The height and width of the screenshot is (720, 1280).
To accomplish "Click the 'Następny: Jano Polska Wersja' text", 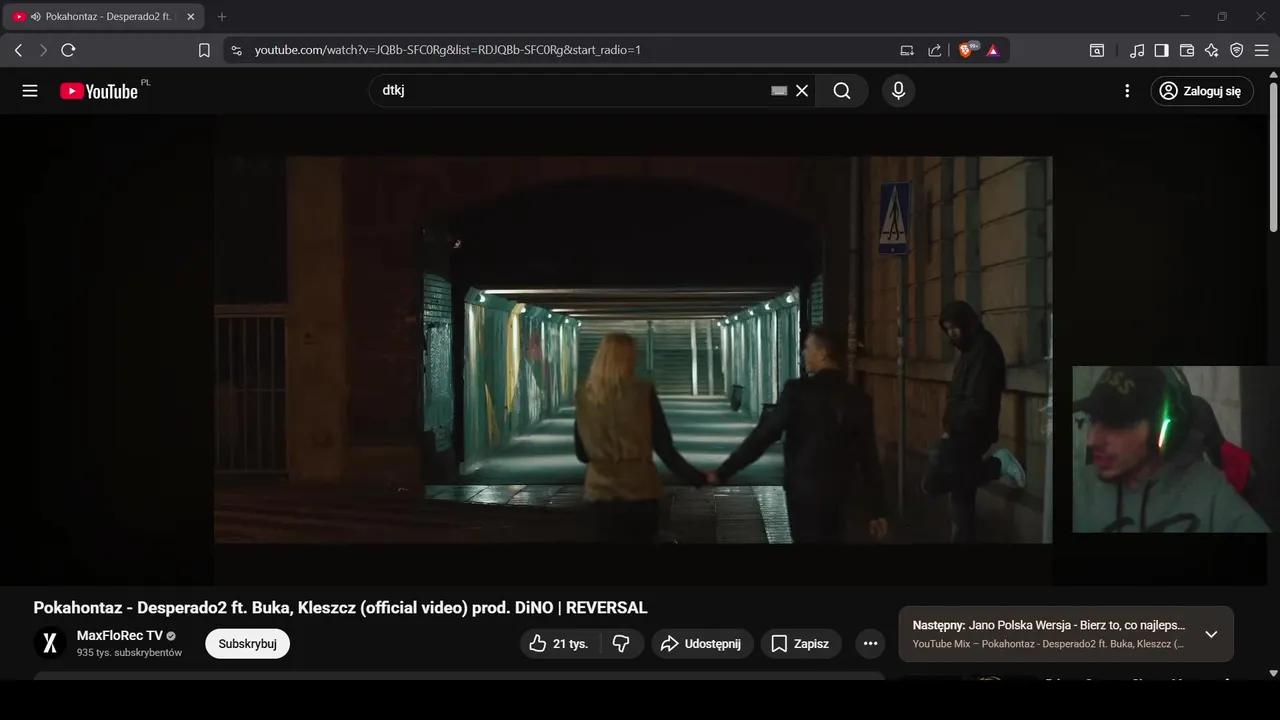I will click(x=1049, y=625).
